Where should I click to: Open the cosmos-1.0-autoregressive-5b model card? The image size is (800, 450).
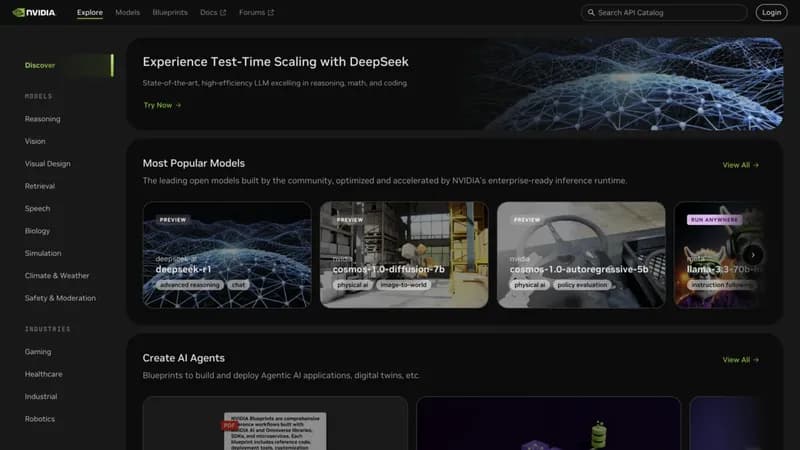coord(581,255)
